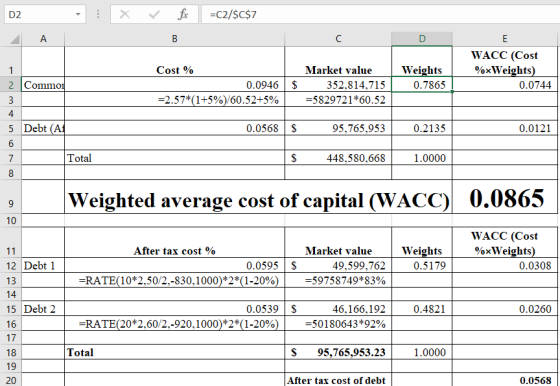The height and width of the screenshot is (386, 560).
Task: Confirm entry with the checkmark icon
Action: [154, 15]
